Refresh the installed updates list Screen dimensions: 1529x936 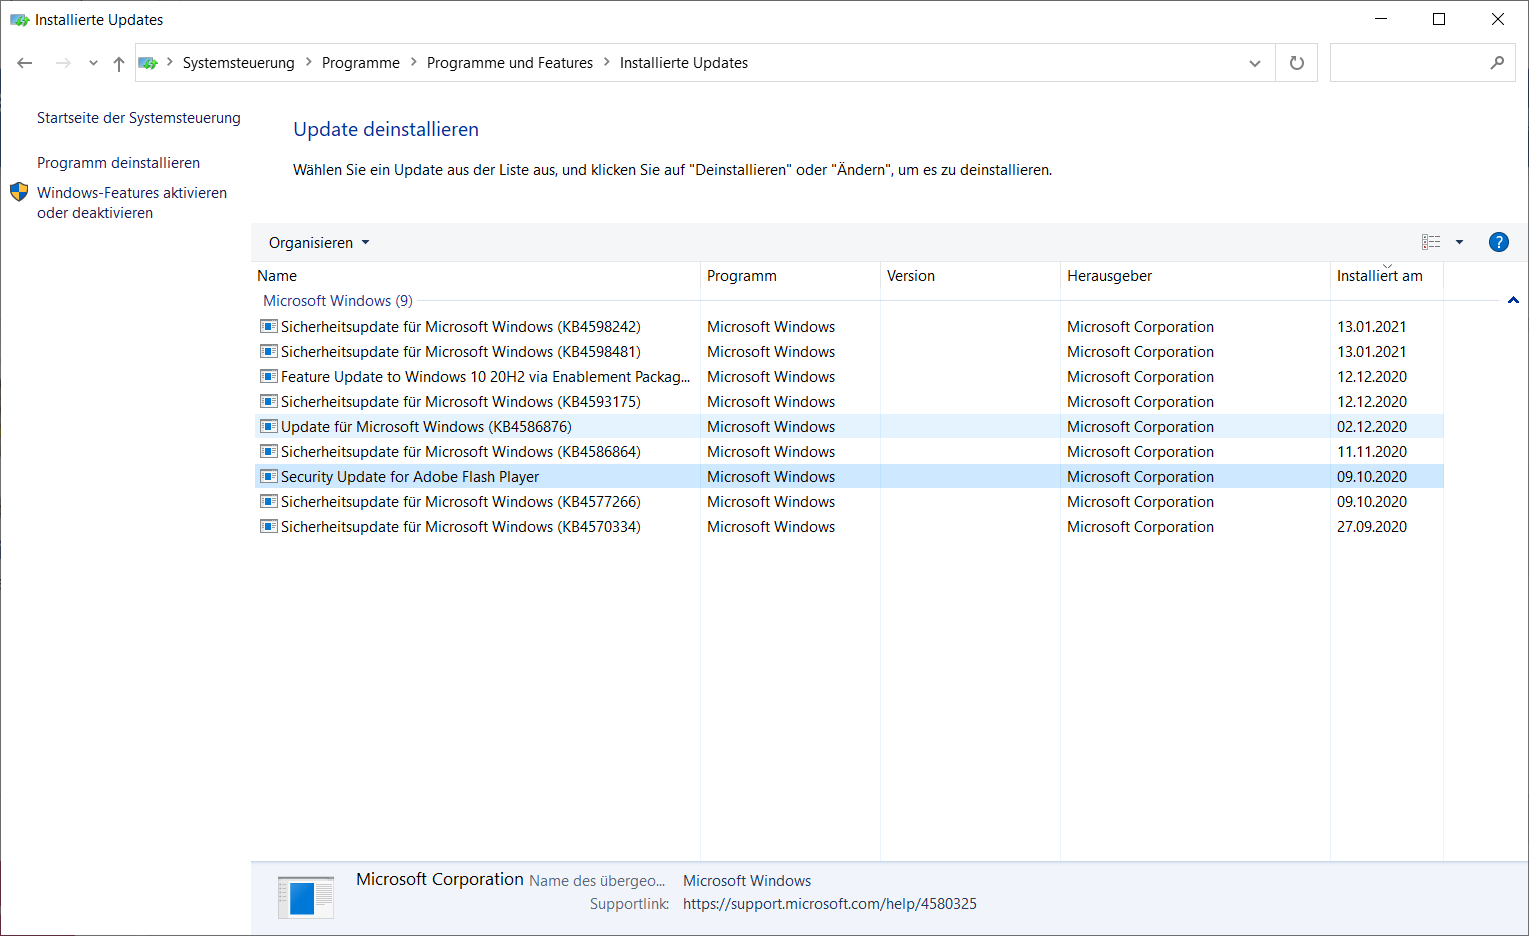(x=1297, y=63)
